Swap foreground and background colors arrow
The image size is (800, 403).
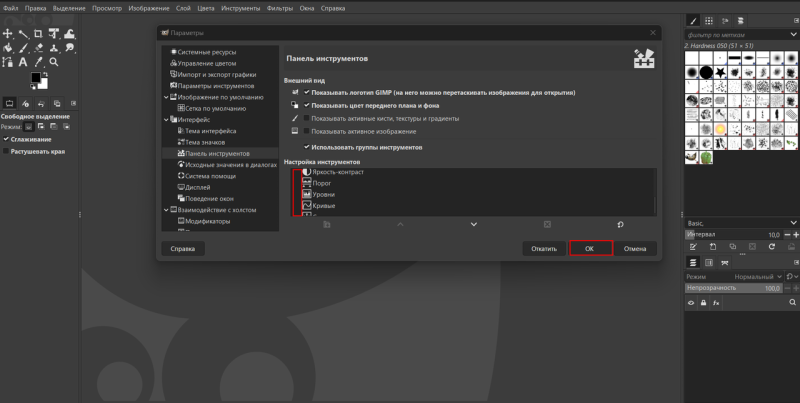coord(46,74)
